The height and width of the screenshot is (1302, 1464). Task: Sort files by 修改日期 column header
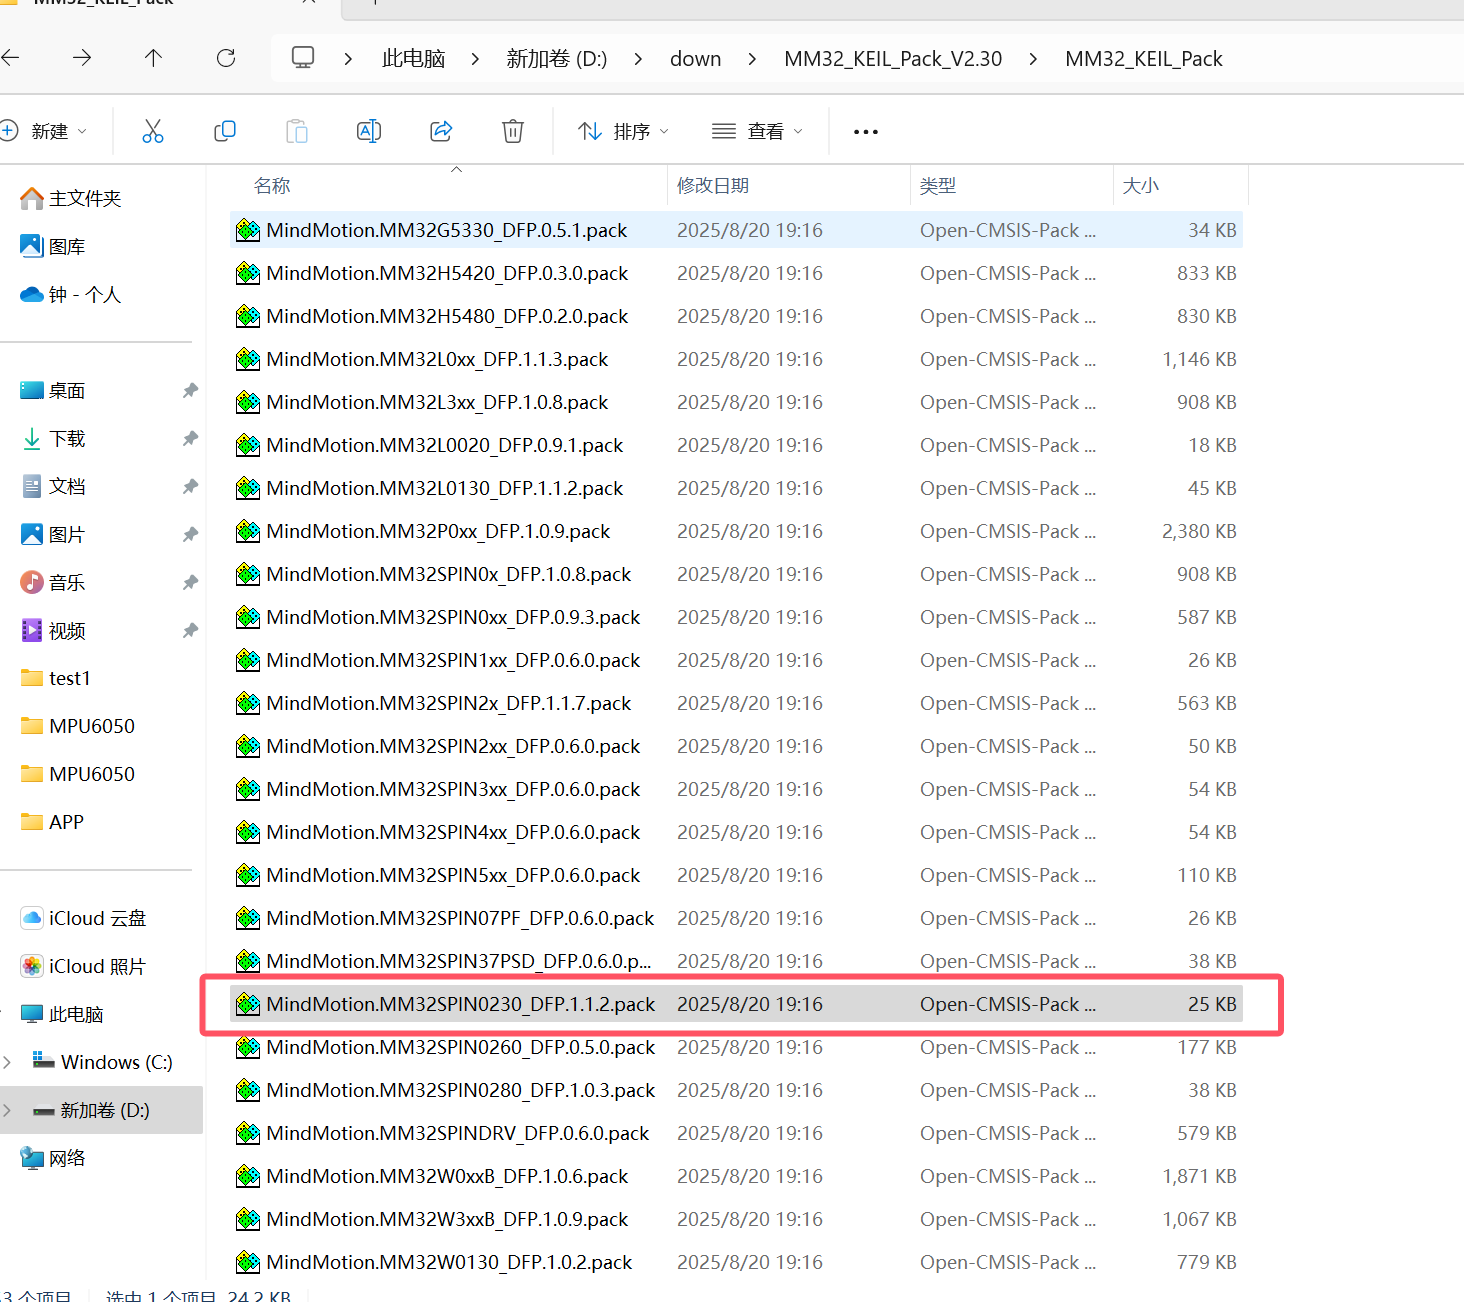coord(712,186)
